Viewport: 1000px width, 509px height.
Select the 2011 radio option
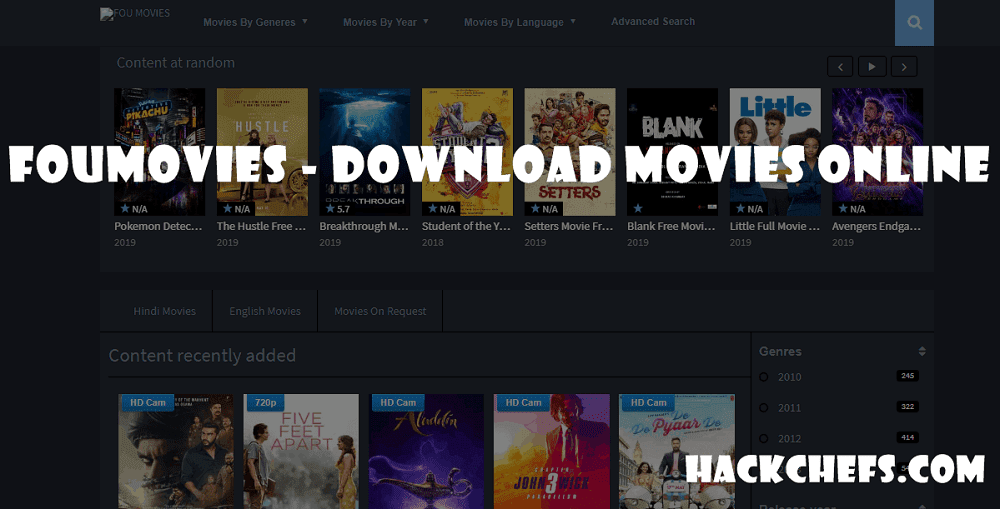pos(763,408)
